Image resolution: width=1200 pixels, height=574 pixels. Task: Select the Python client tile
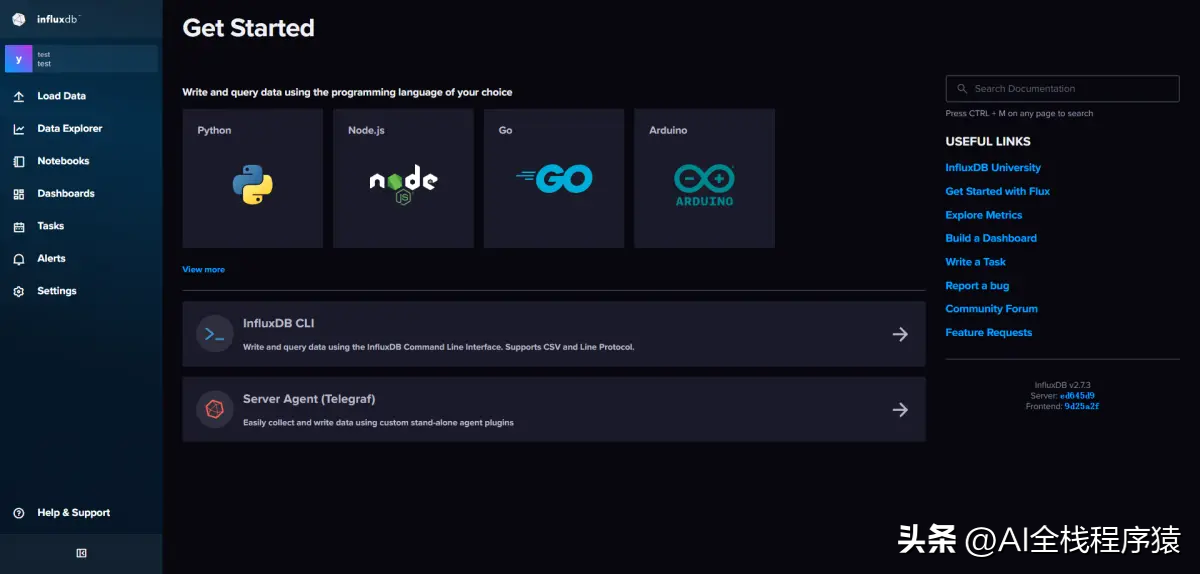[x=252, y=179]
